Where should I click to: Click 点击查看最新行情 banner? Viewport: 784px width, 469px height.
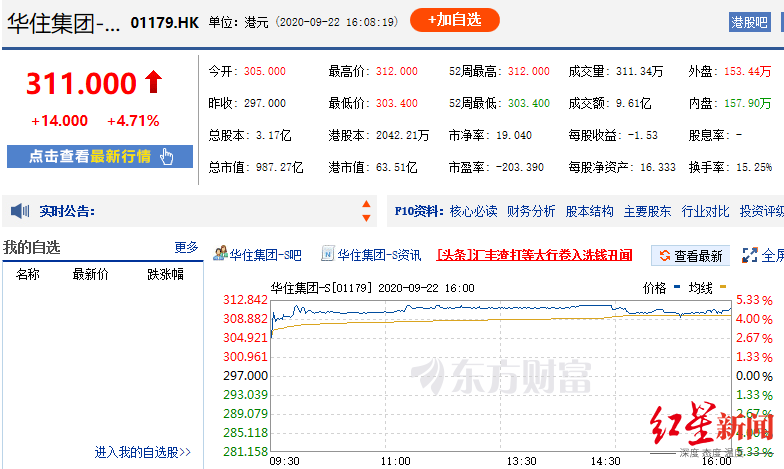(x=100, y=156)
